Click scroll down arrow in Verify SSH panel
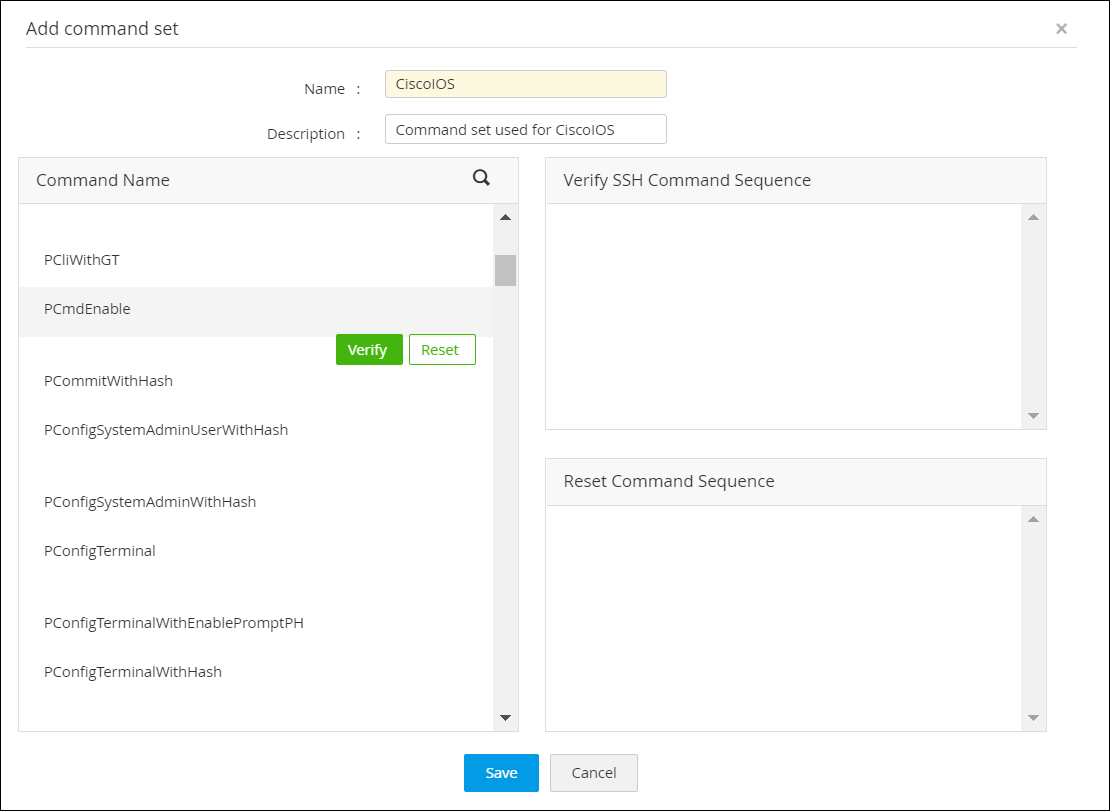 pyautogui.click(x=1033, y=416)
